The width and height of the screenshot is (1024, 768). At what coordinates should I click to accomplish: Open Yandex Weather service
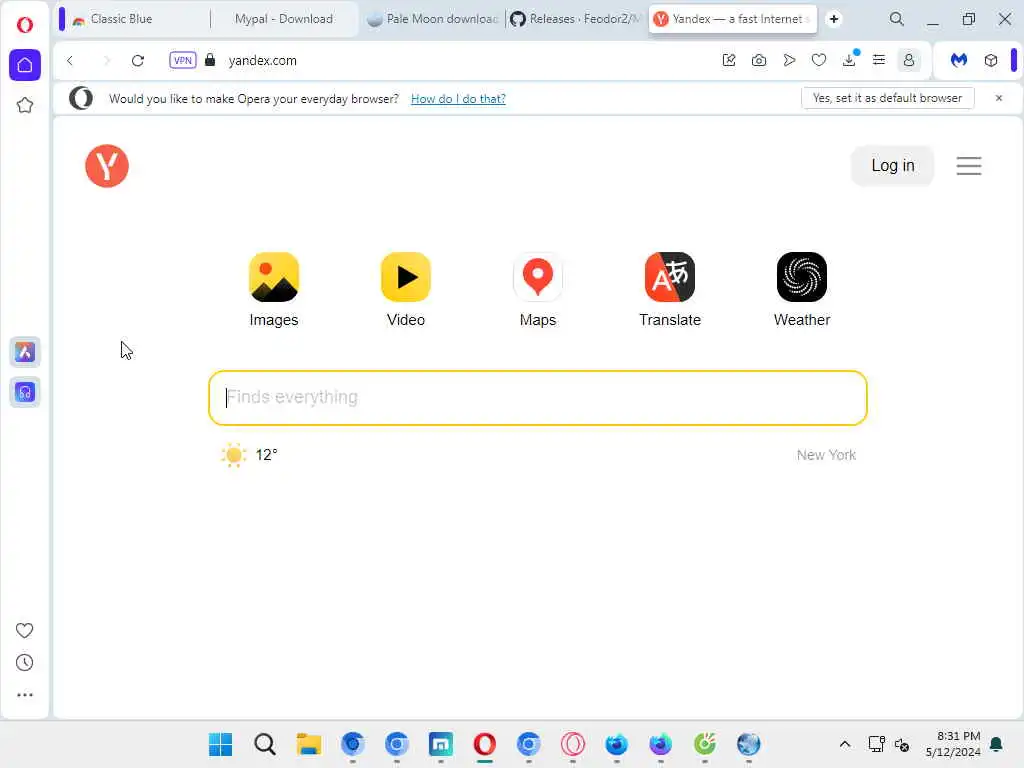(802, 289)
